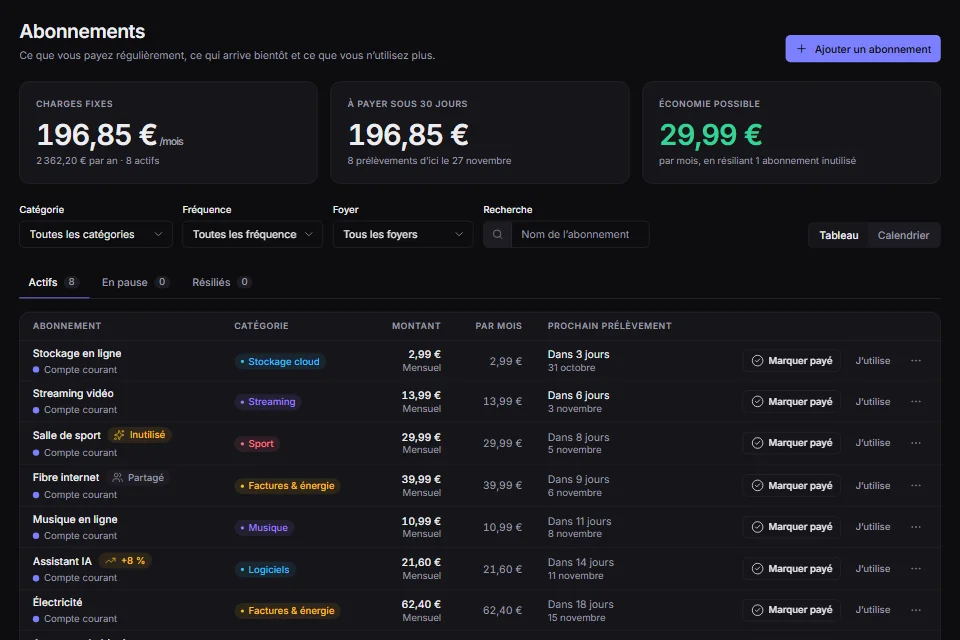Click the Streaming category tag
This screenshot has width=960, height=640.
[268, 402]
